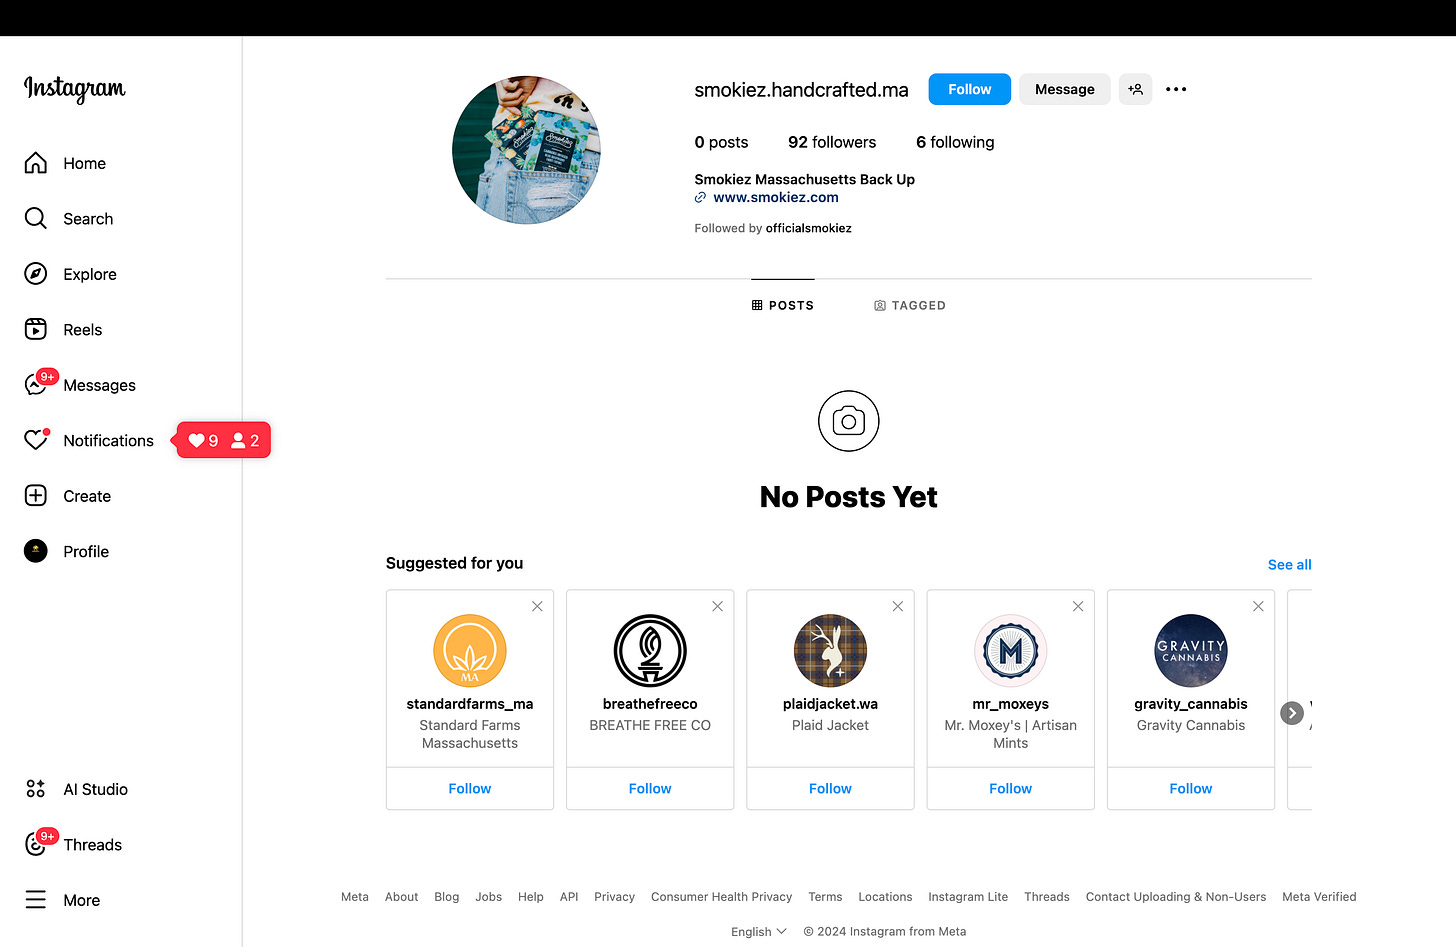Click Meta Verified footer link

tap(1319, 897)
